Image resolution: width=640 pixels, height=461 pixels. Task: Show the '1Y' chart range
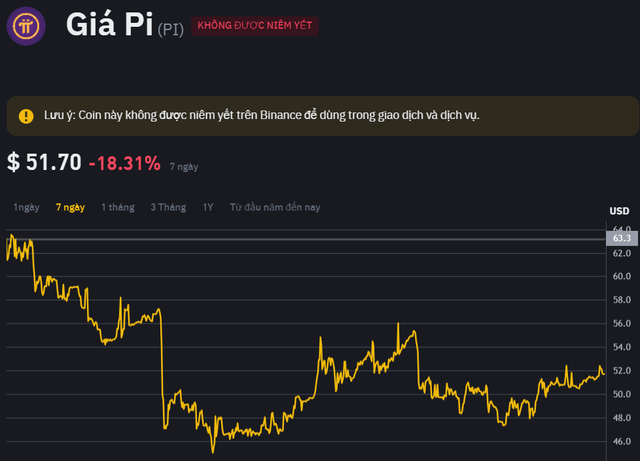208,207
